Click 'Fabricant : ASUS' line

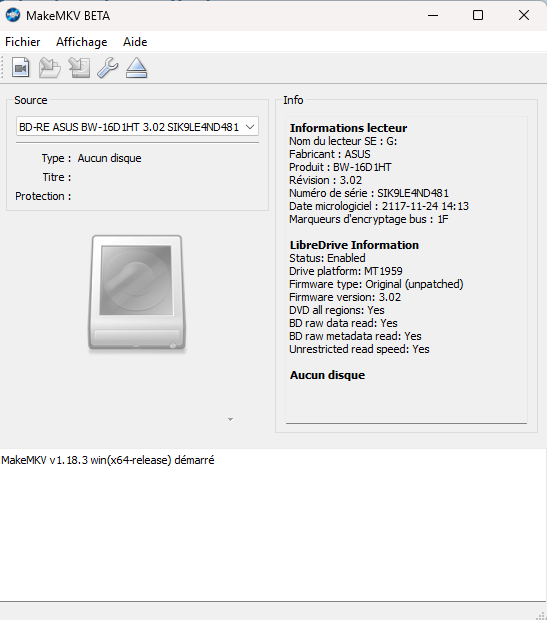click(329, 154)
